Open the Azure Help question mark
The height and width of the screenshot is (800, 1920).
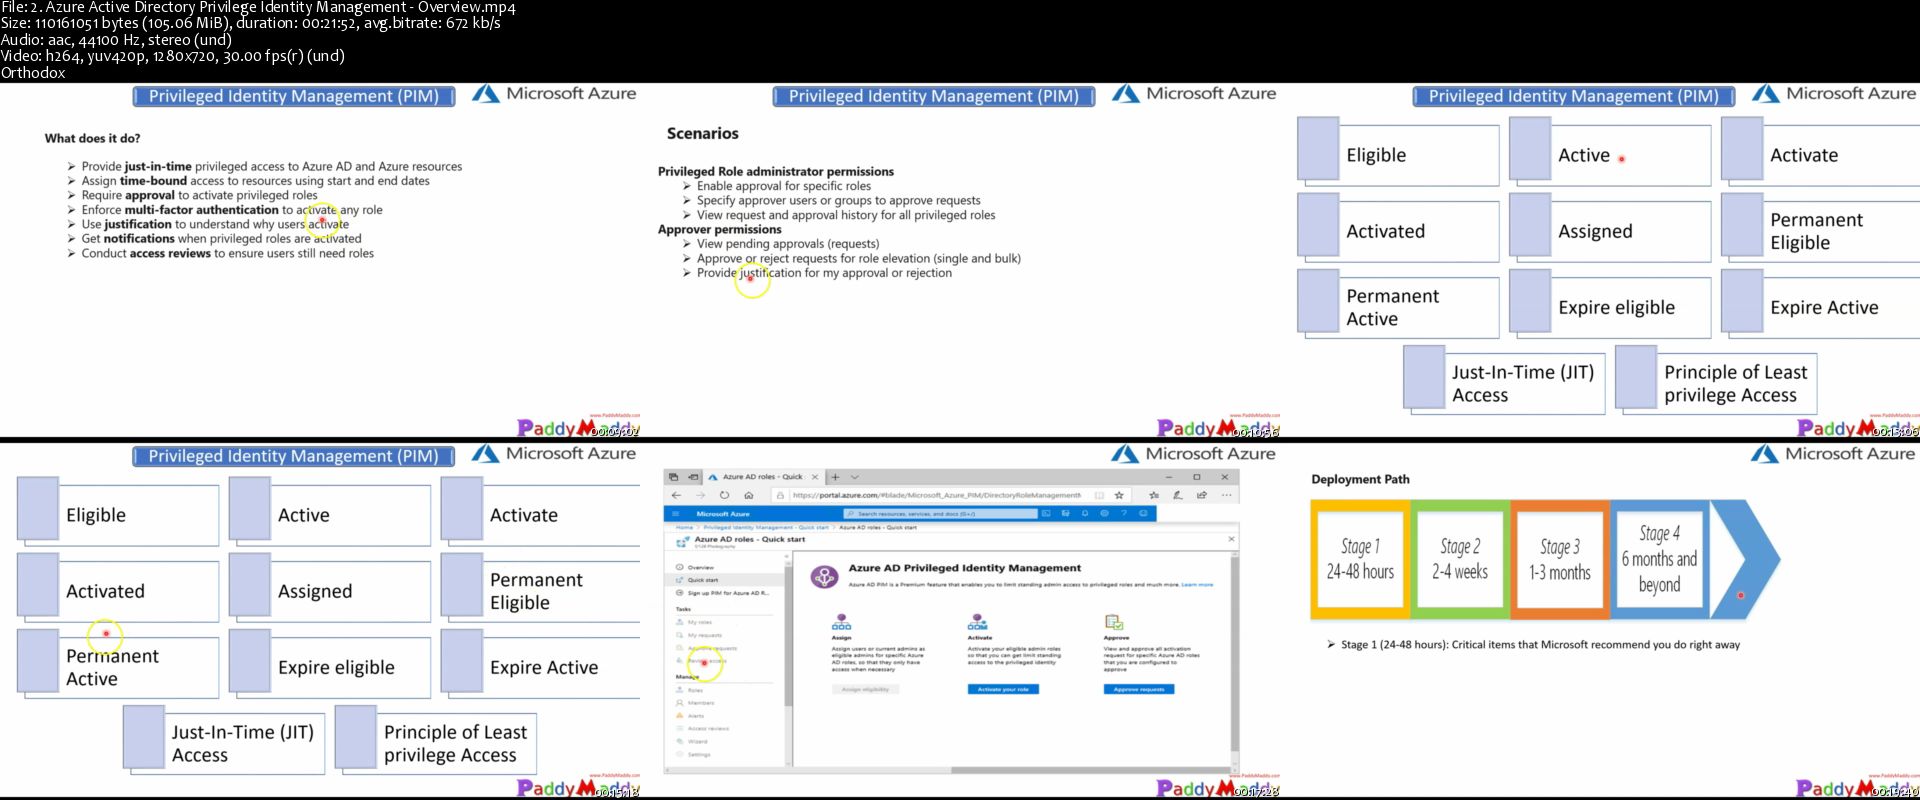pos(1123,514)
